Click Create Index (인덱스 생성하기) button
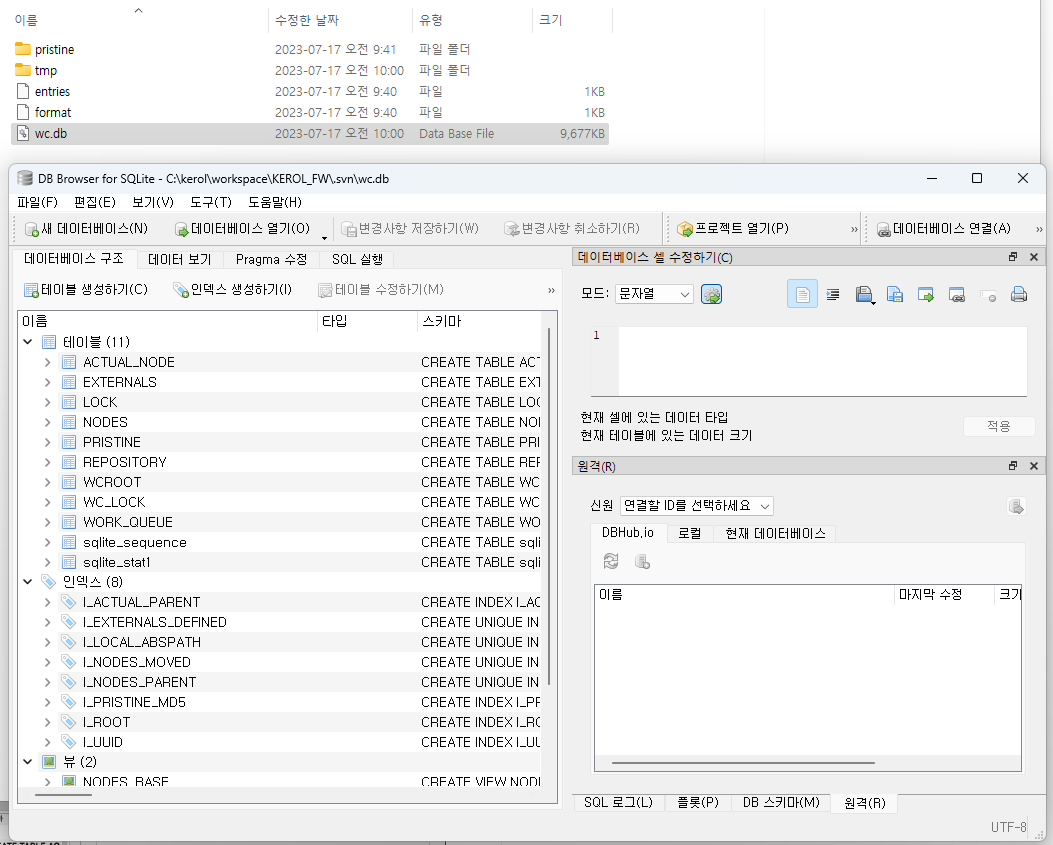Image resolution: width=1053 pixels, height=845 pixels. point(232,290)
